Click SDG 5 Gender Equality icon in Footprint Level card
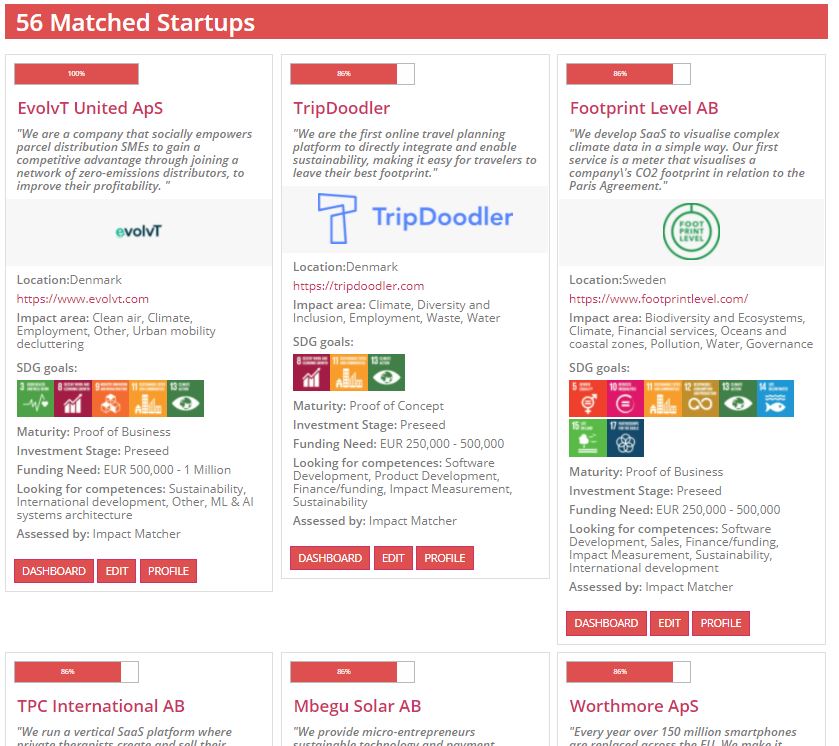Viewport: 839px width, 746px height. [588, 399]
